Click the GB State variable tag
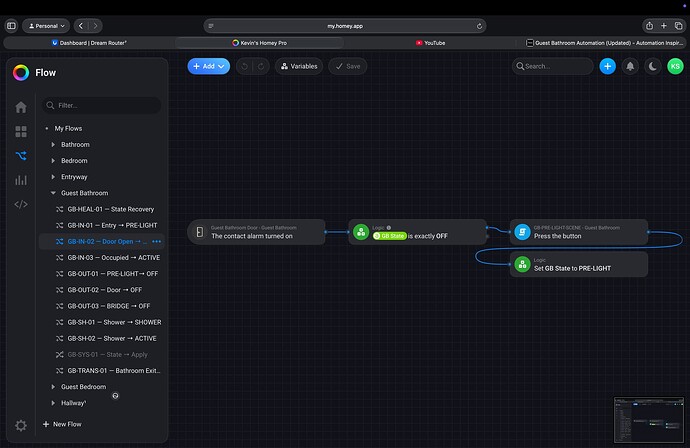Image resolution: width=690 pixels, height=448 pixels. tap(389, 236)
